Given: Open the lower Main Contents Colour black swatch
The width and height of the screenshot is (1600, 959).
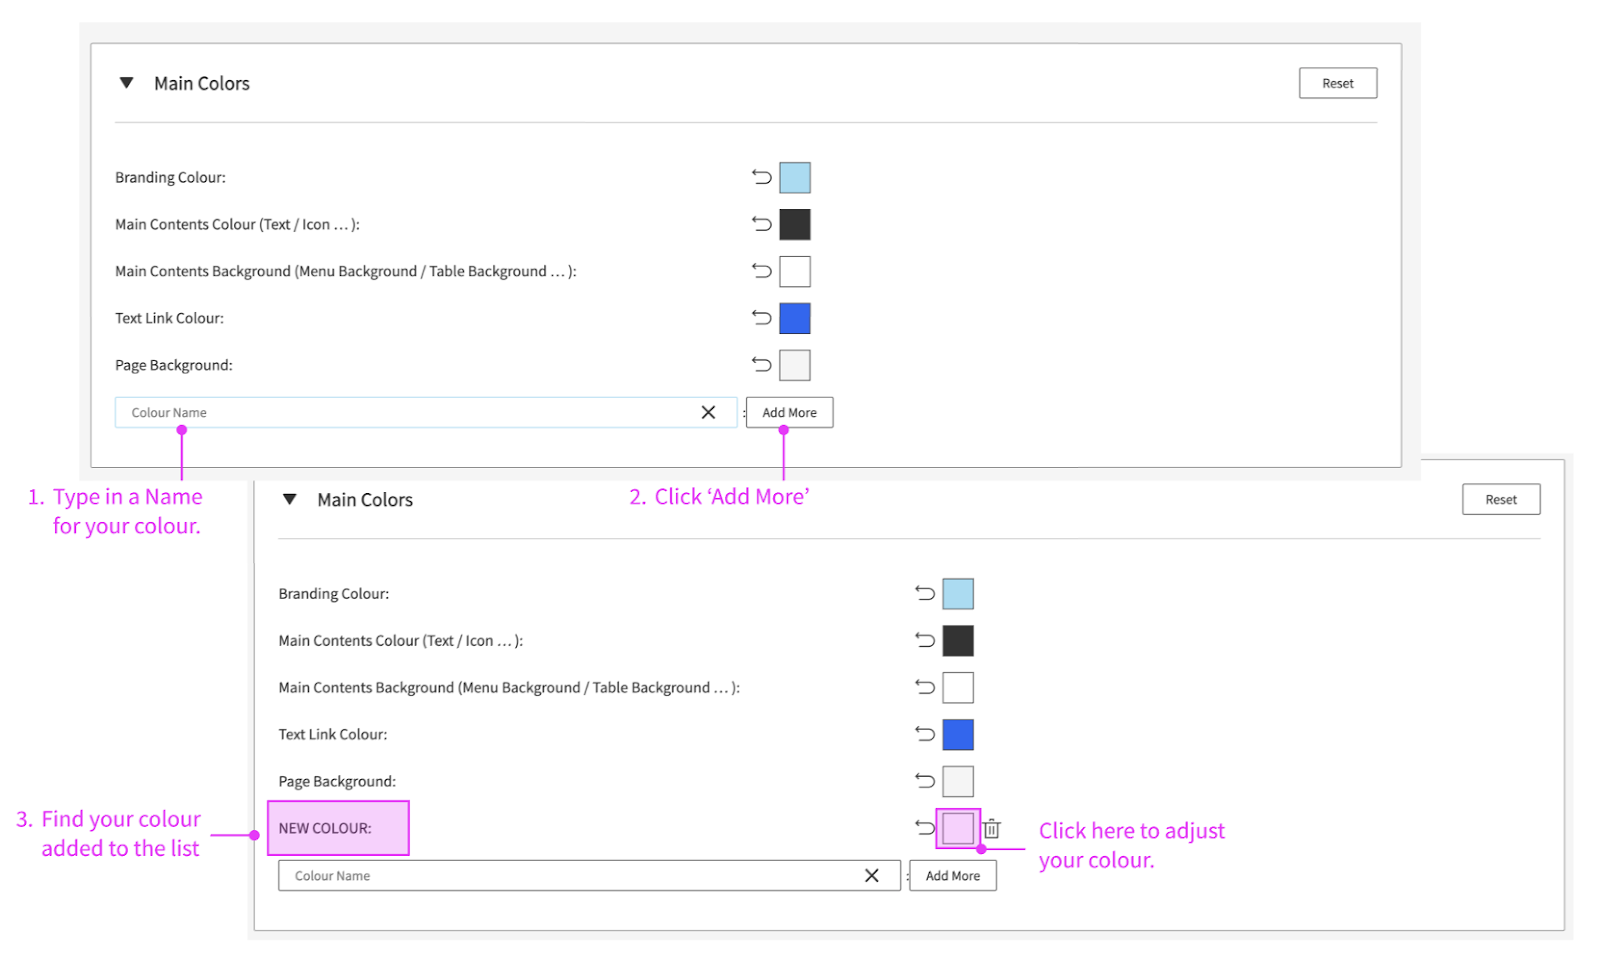Looking at the screenshot, I should coord(958,640).
